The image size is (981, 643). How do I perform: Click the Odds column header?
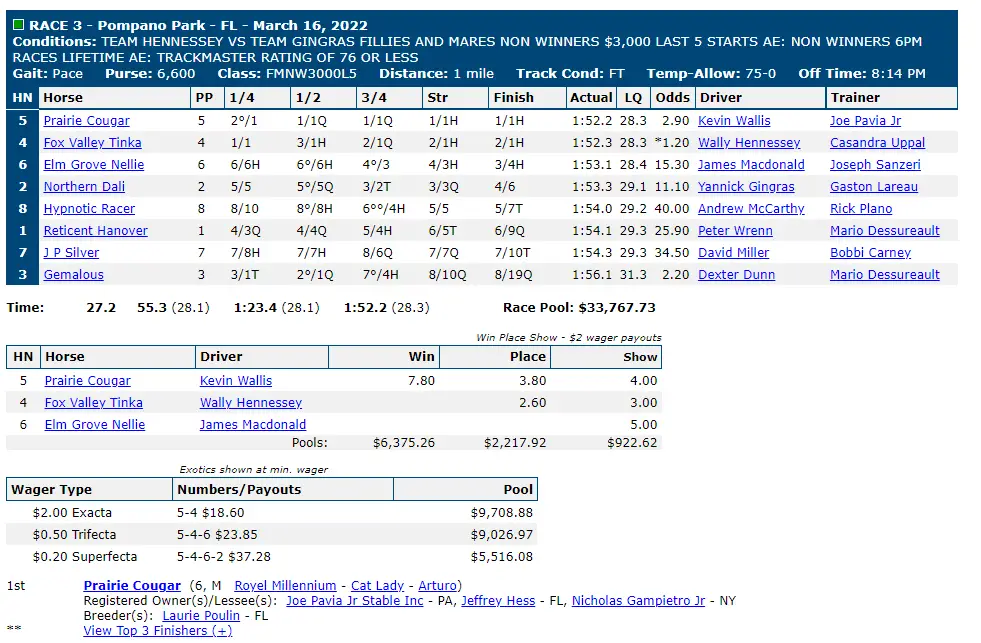(672, 98)
